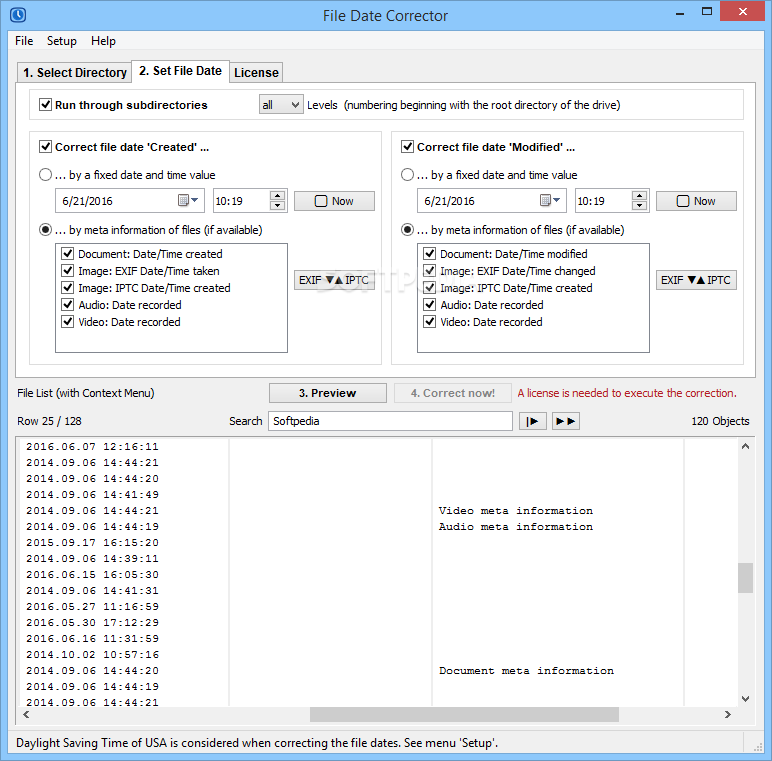Click file list scroll right arrow
The height and width of the screenshot is (761, 772).
tap(728, 714)
